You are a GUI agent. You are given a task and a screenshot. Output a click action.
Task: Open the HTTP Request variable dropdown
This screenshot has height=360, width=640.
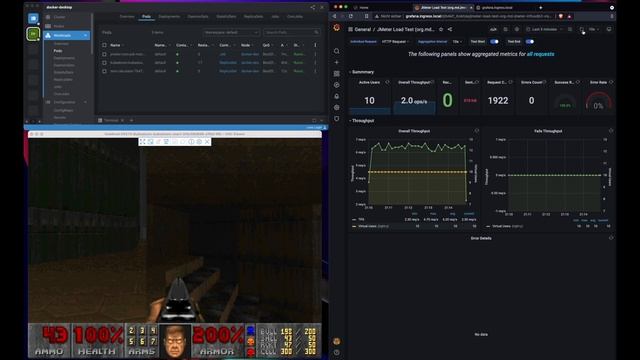point(396,42)
